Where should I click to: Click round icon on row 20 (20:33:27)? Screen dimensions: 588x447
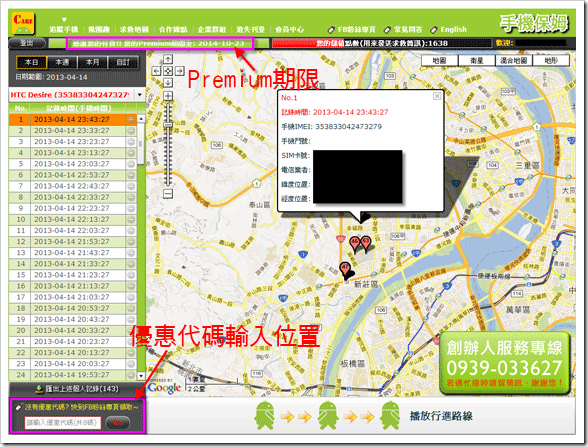(x=131, y=330)
